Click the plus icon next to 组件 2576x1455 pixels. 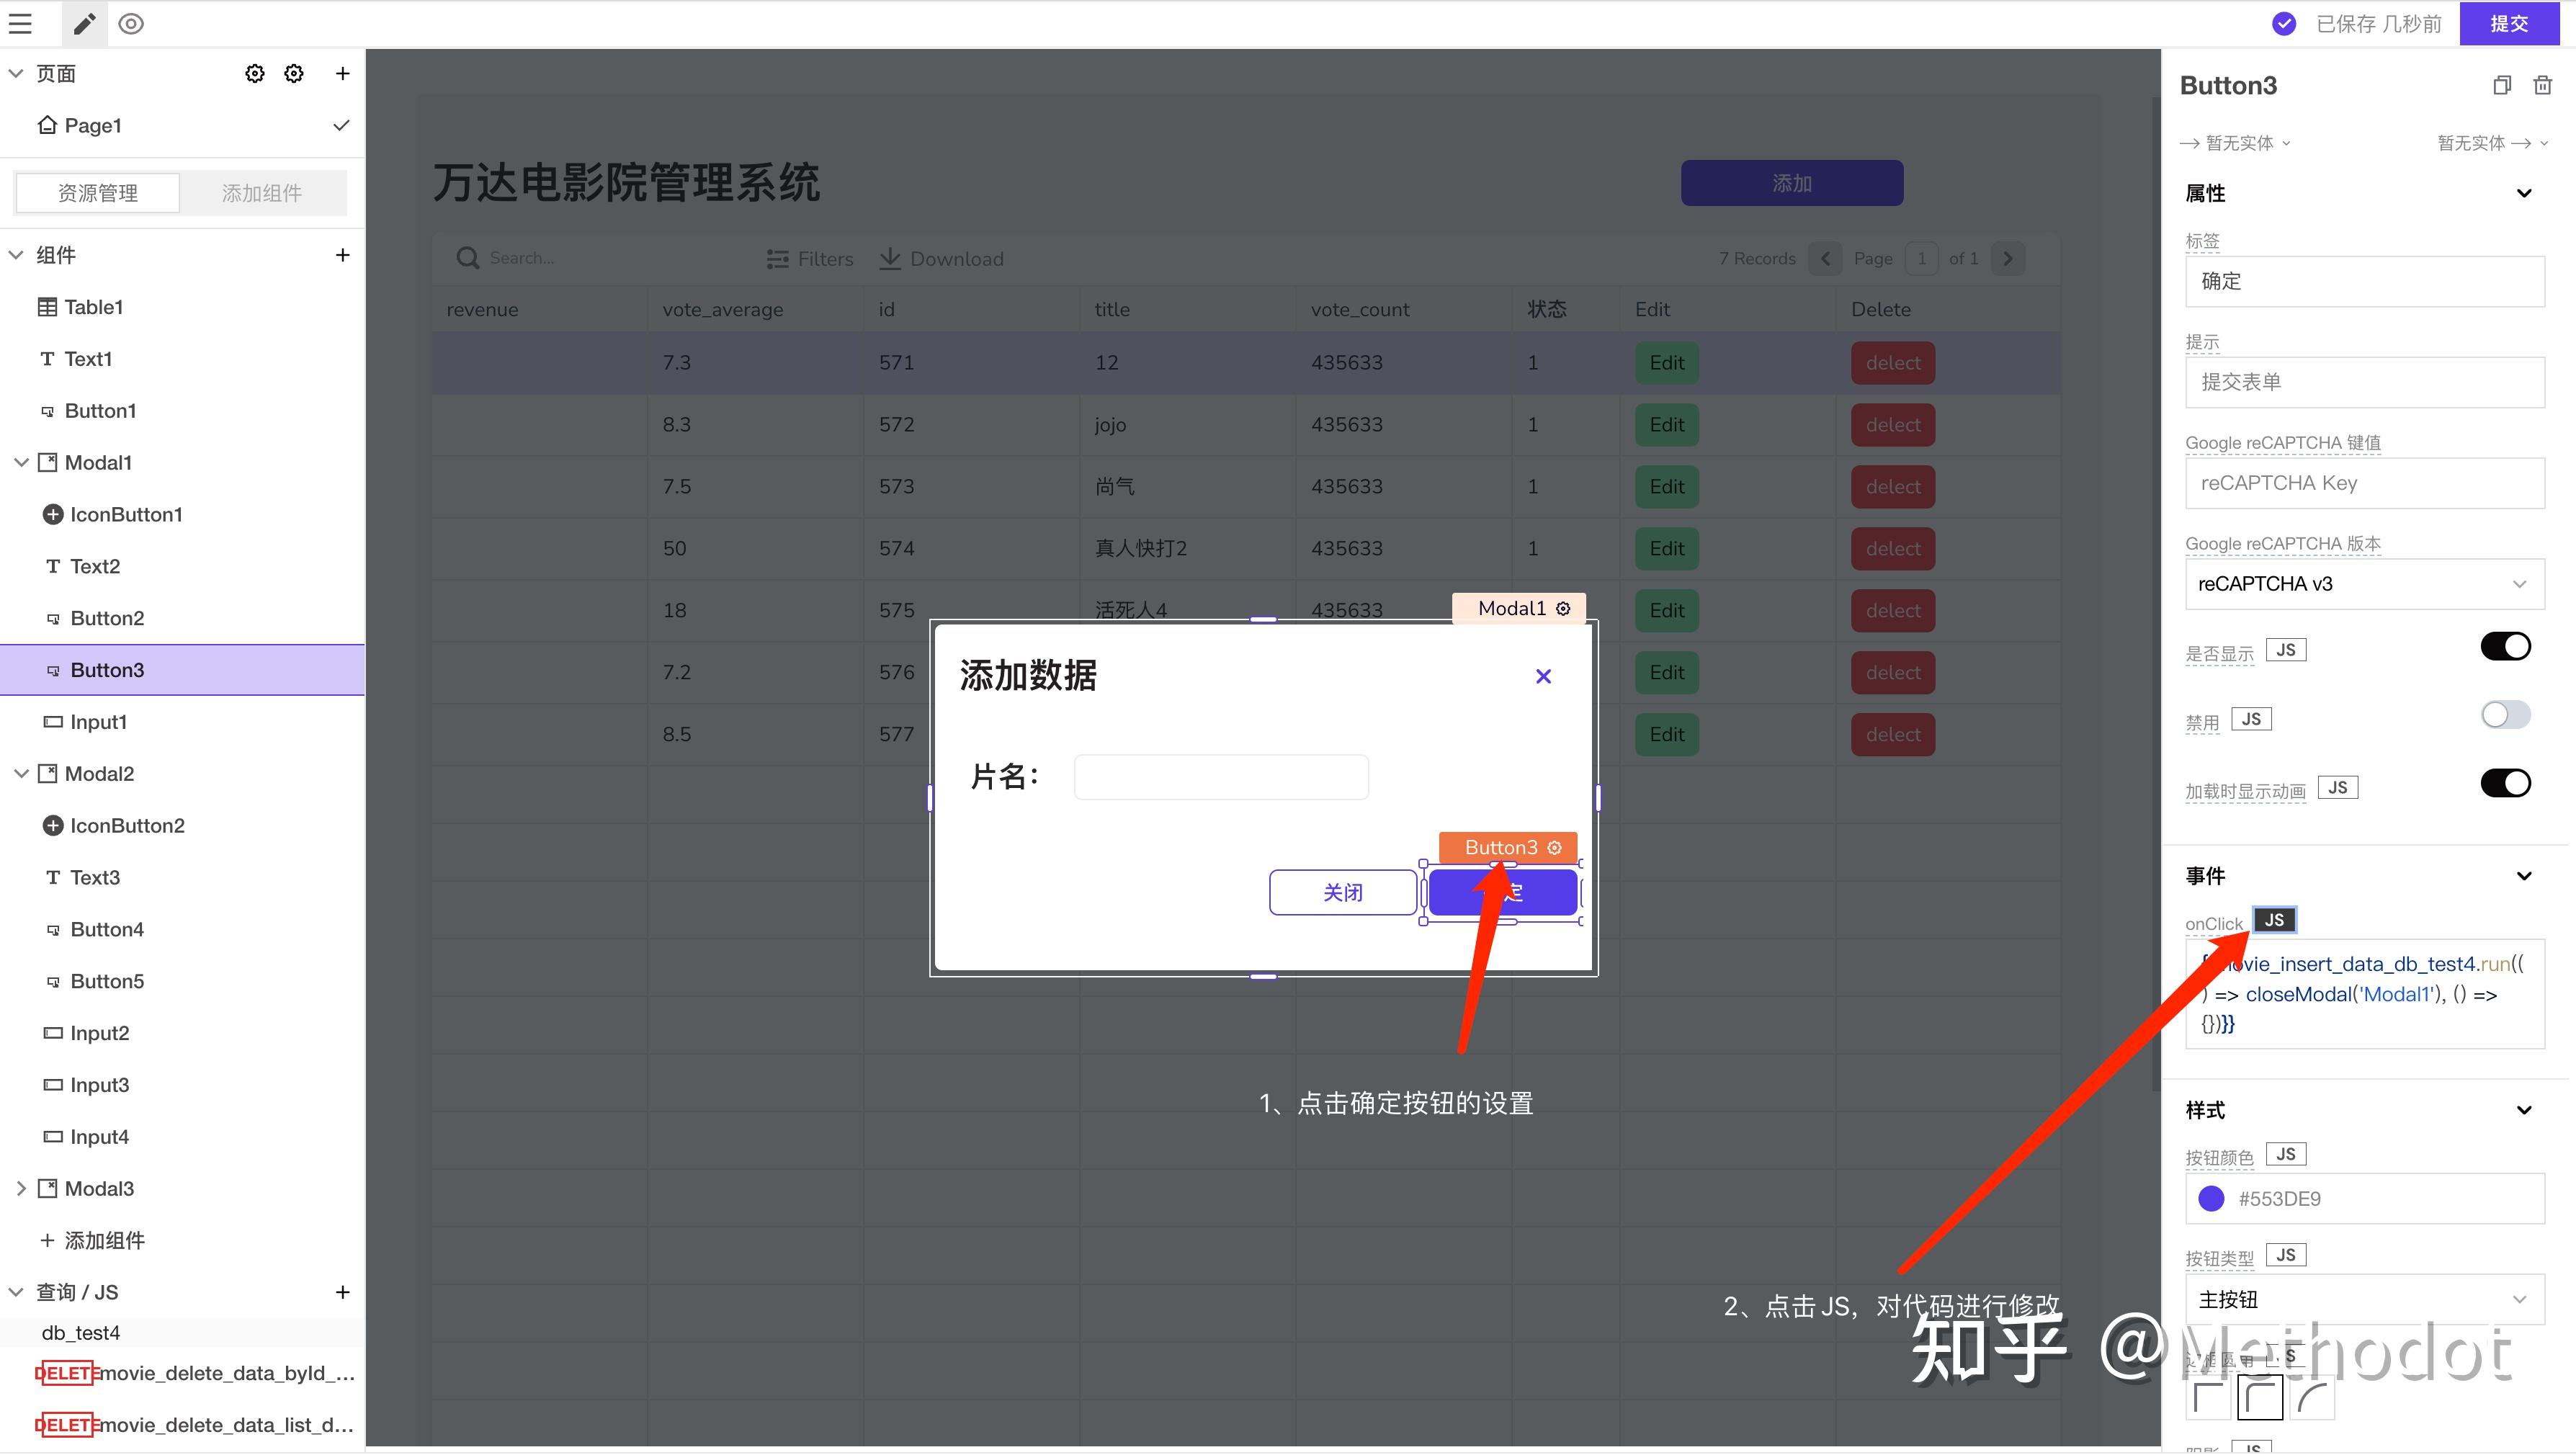(342, 255)
